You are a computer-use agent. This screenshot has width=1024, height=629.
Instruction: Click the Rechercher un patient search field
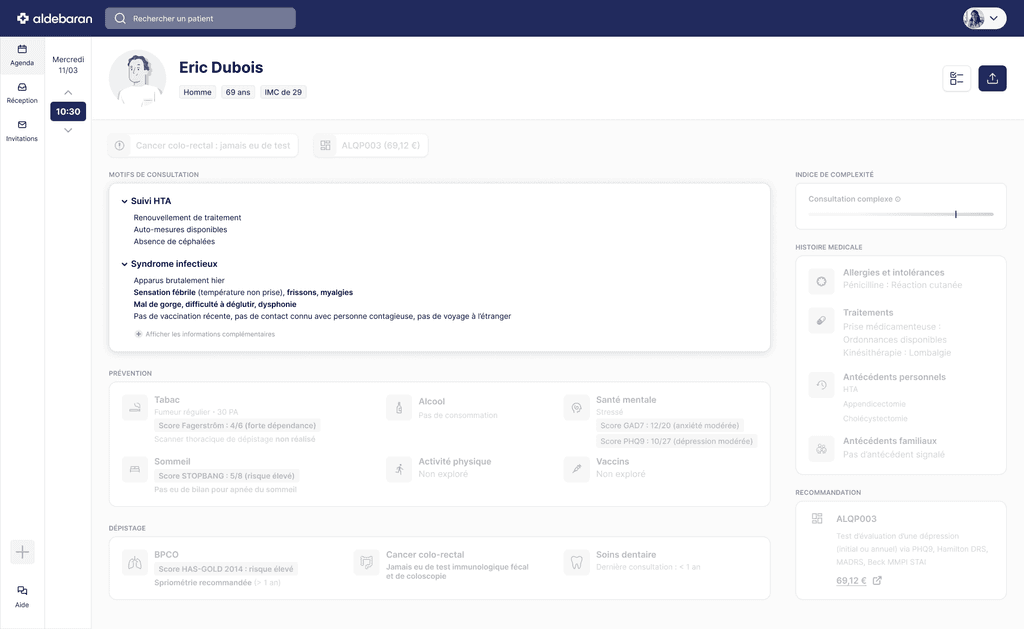200,17
